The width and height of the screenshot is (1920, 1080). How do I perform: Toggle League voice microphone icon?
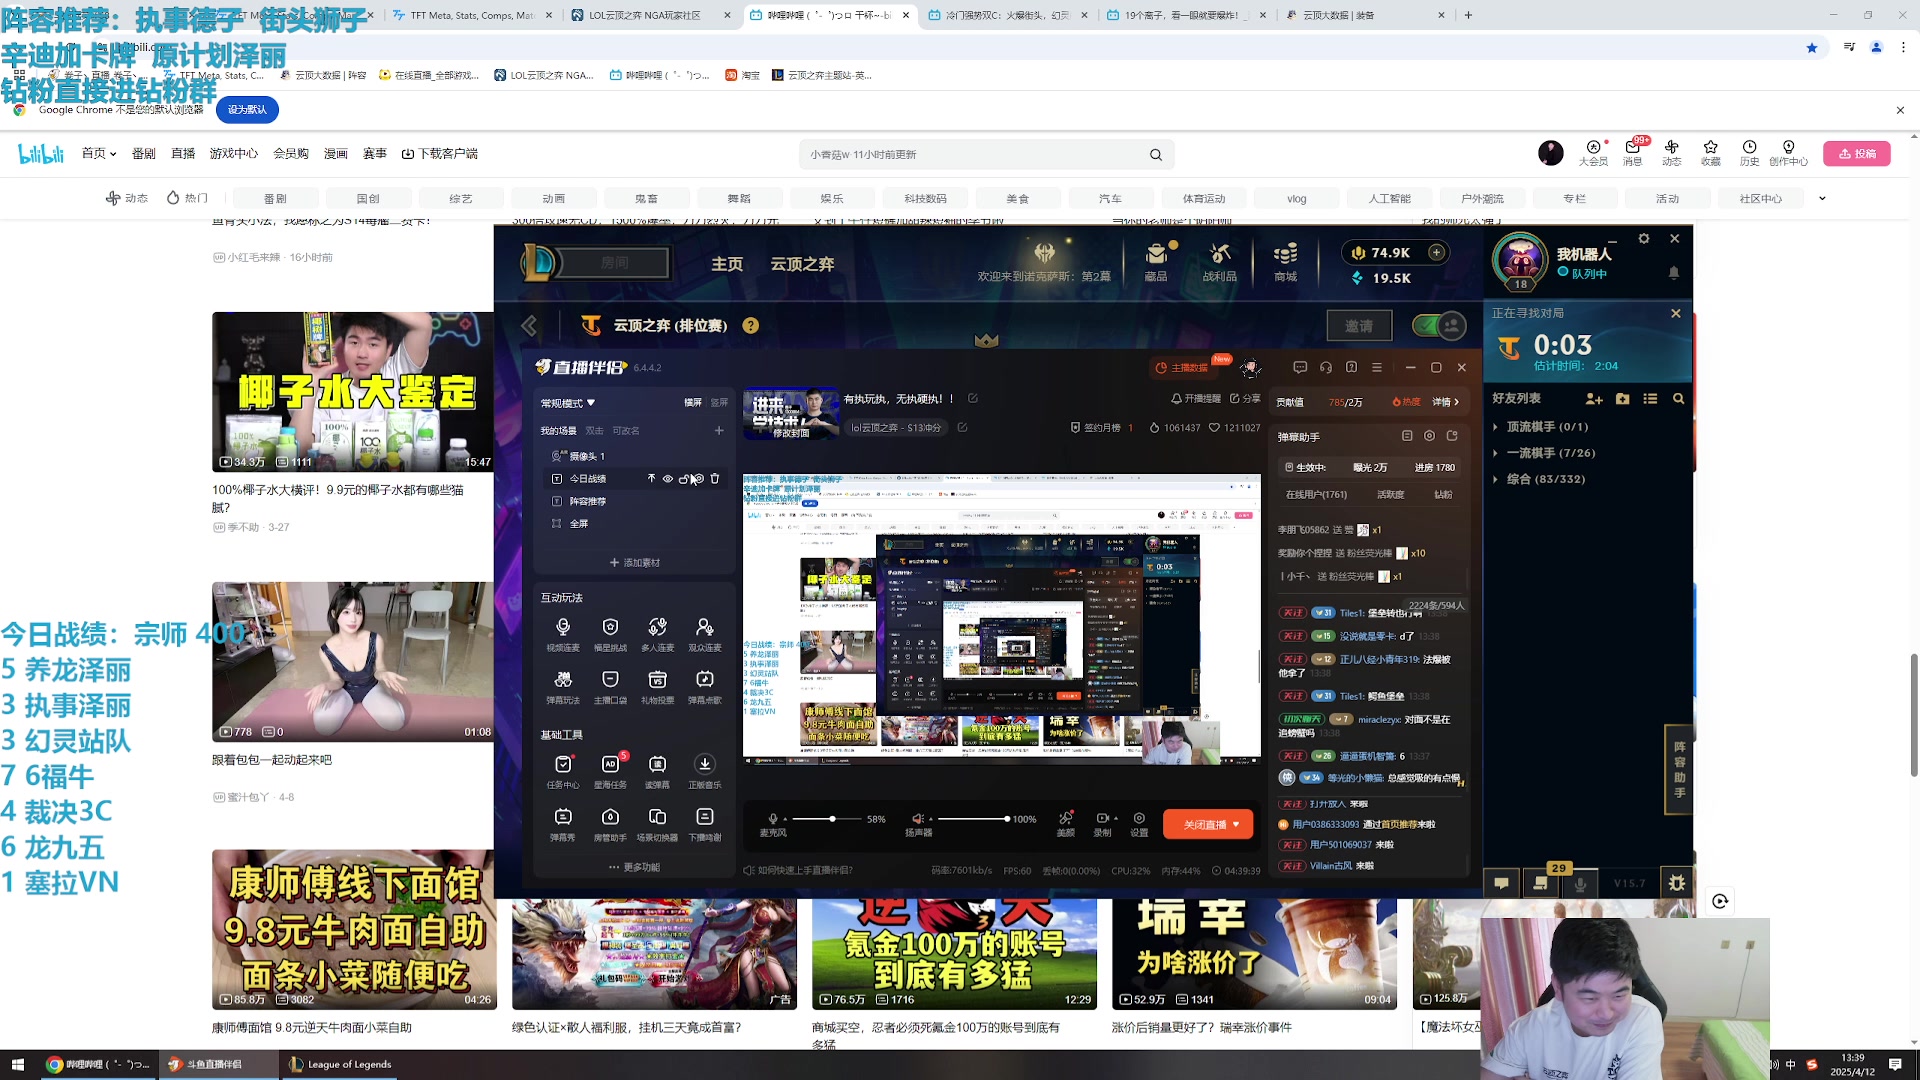click(1580, 883)
